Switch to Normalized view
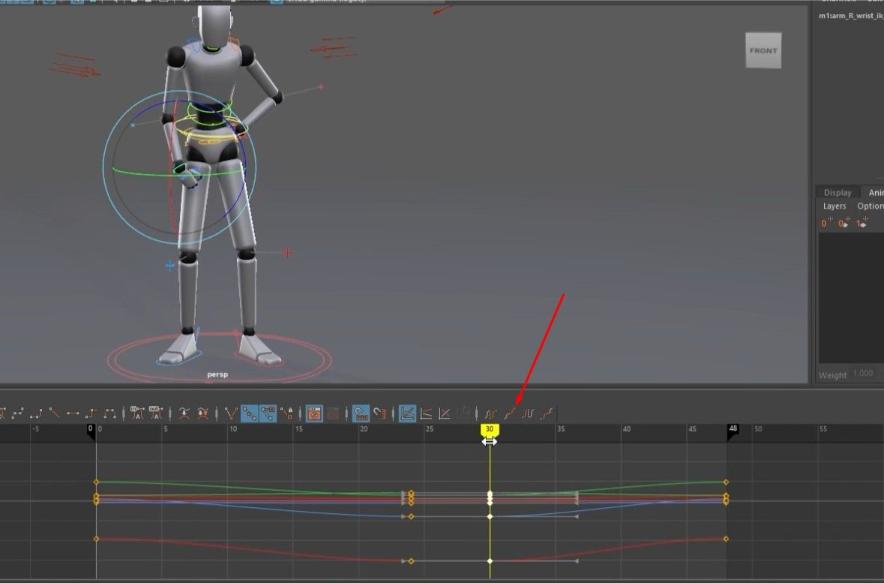 (x=445, y=414)
